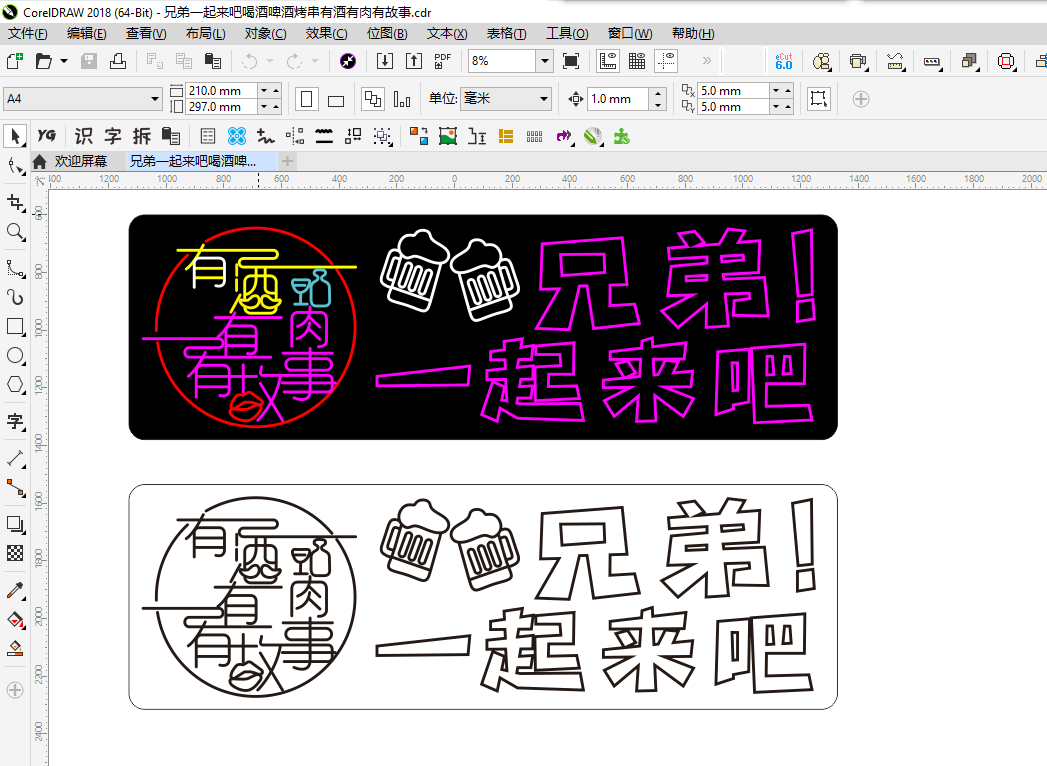1047x766 pixels.
Task: Click the toolbox quick customize plus
Action: [15, 690]
